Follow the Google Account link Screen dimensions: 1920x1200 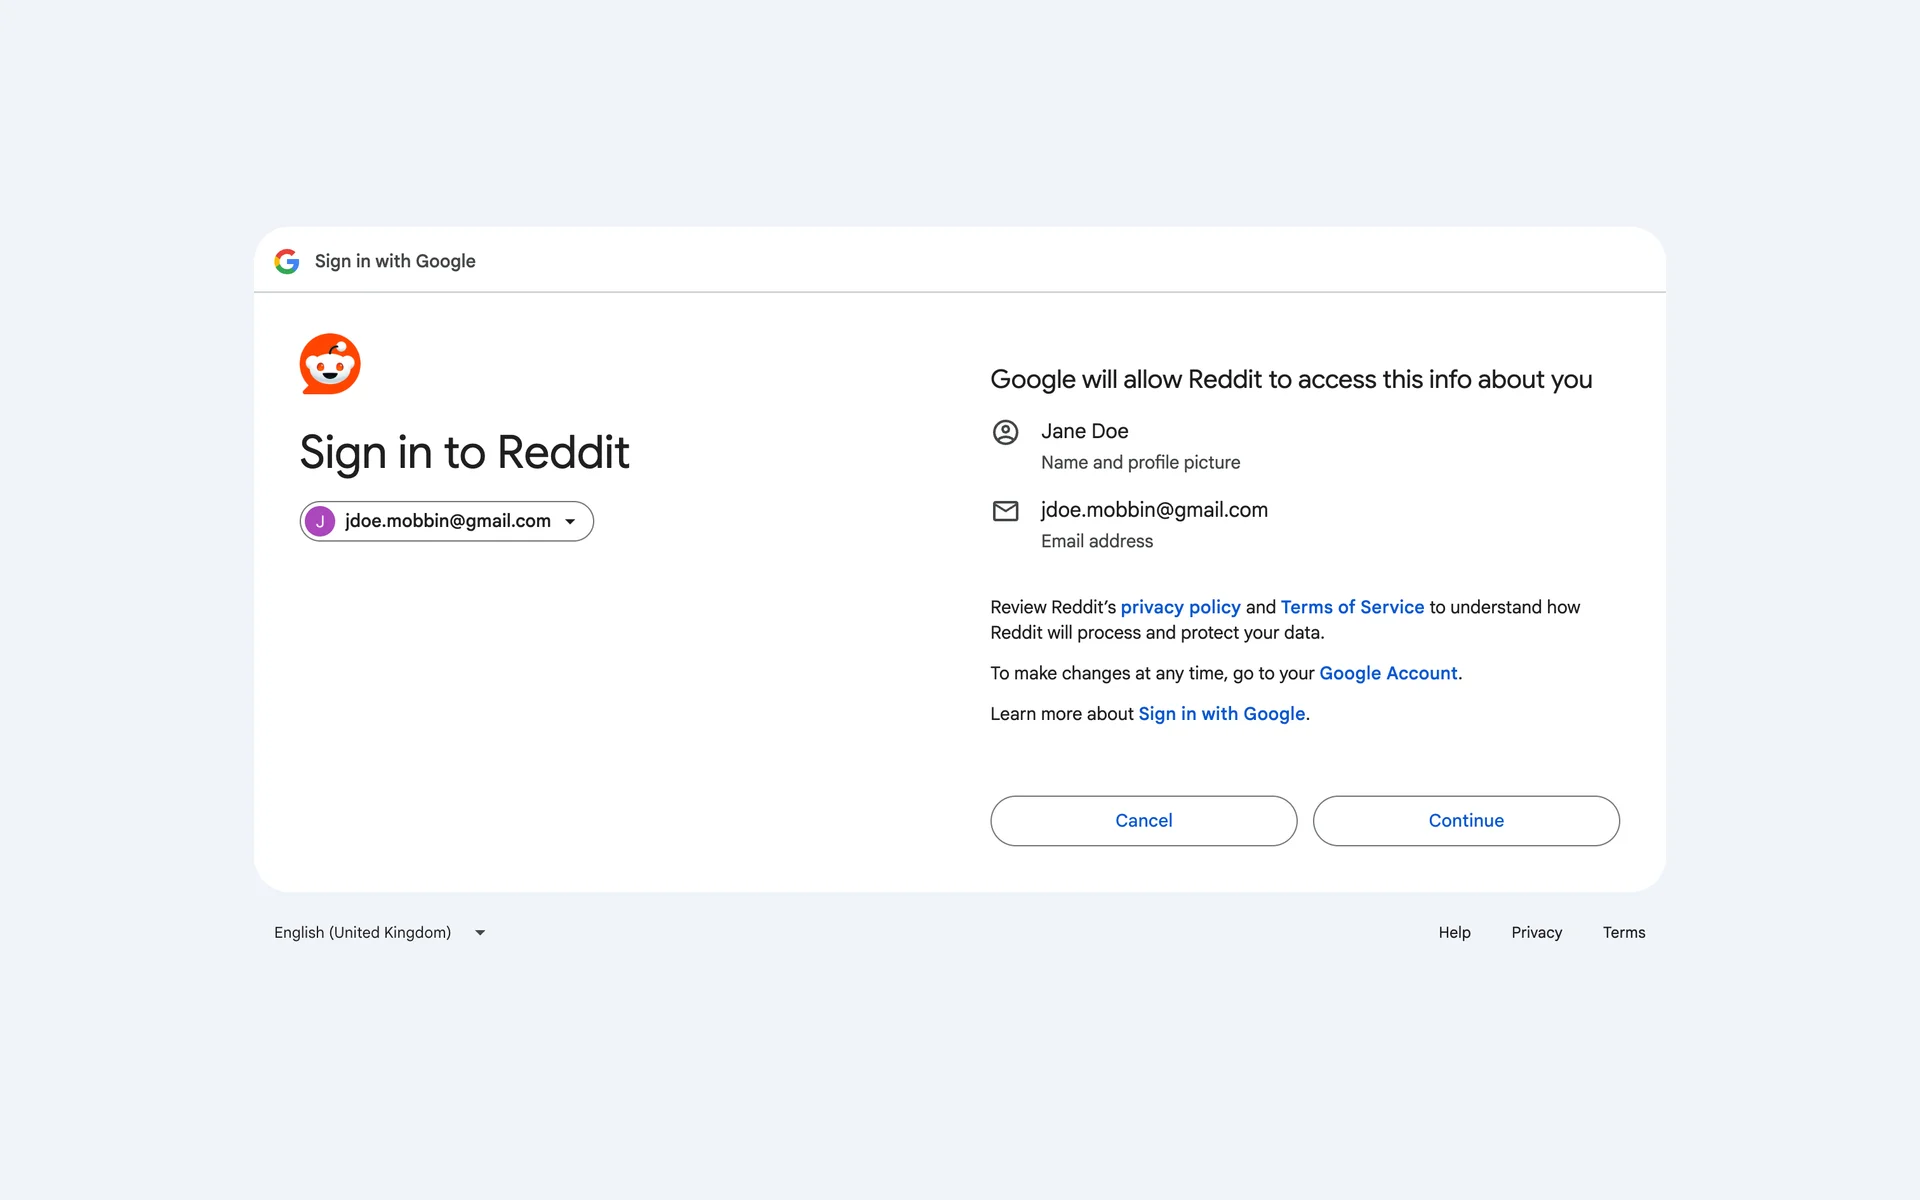pyautogui.click(x=1388, y=673)
